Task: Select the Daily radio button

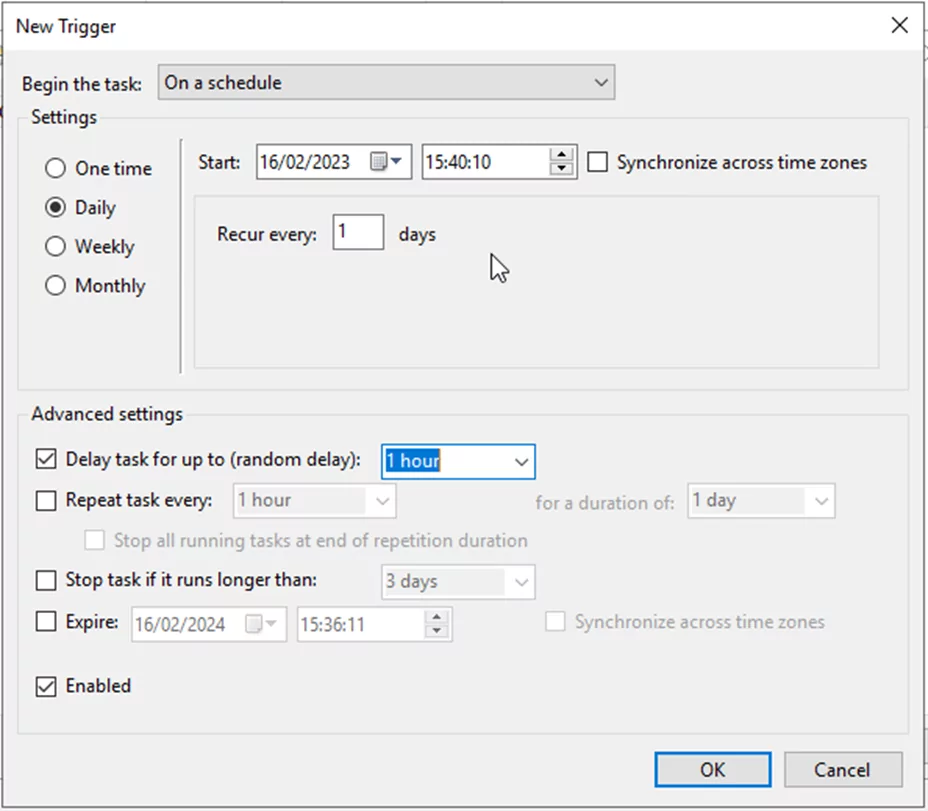Action: (55, 207)
